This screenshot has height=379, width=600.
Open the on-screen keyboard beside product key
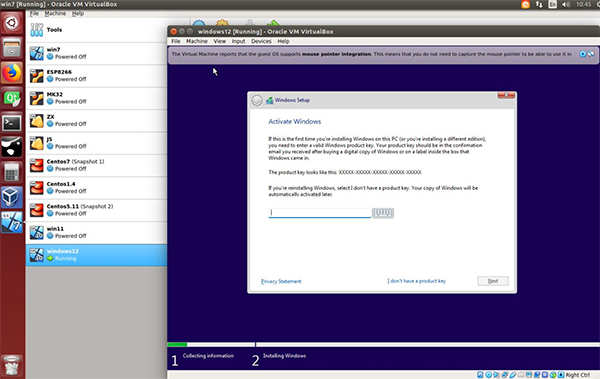(x=383, y=213)
